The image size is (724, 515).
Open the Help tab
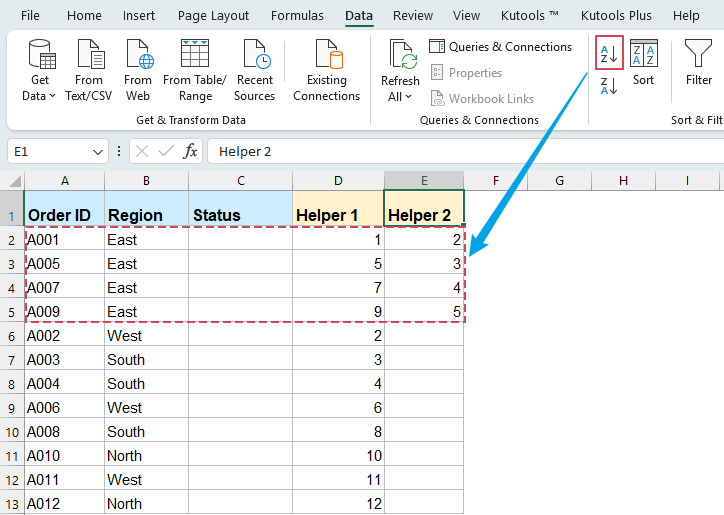686,16
